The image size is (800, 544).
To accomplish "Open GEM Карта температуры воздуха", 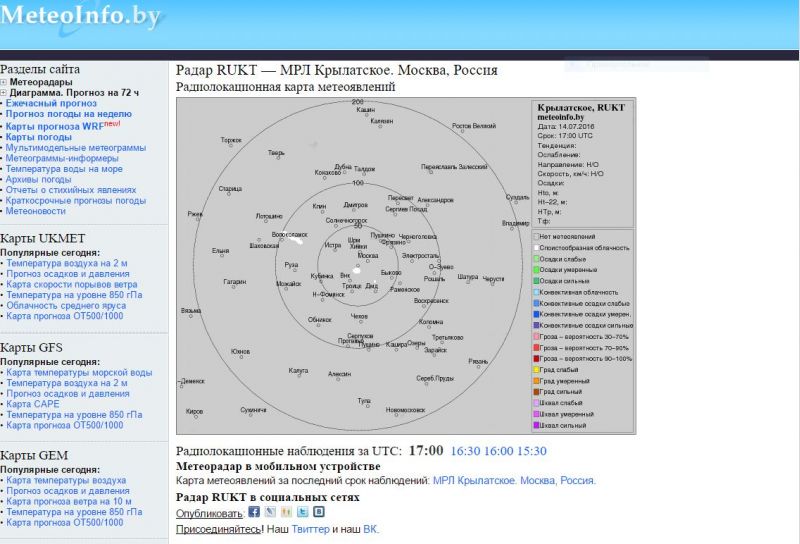I will (x=66, y=480).
